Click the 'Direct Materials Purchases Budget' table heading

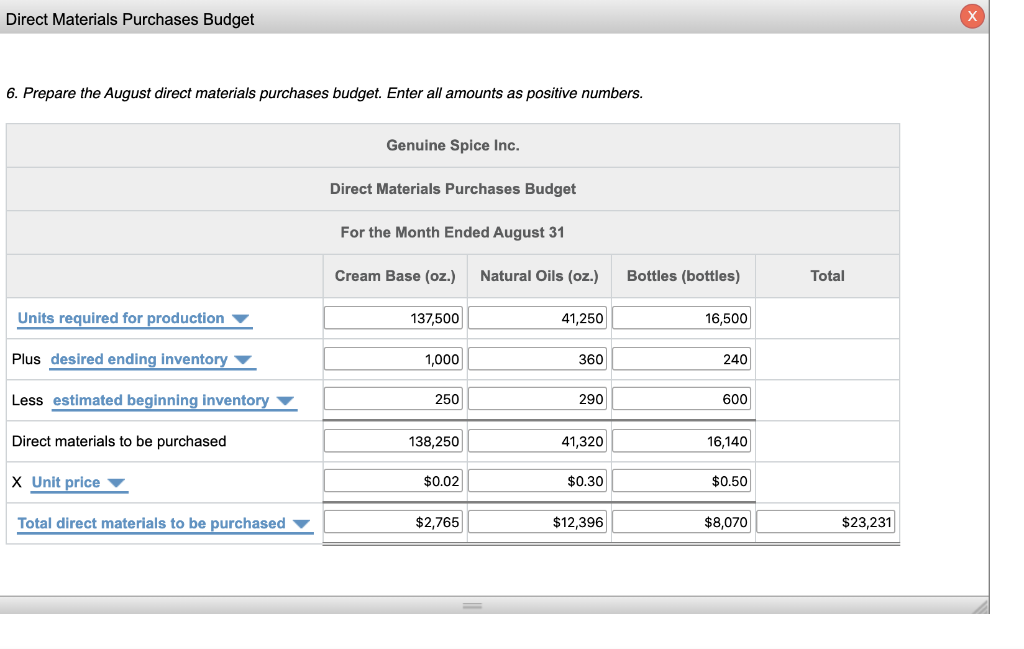pyautogui.click(x=453, y=189)
